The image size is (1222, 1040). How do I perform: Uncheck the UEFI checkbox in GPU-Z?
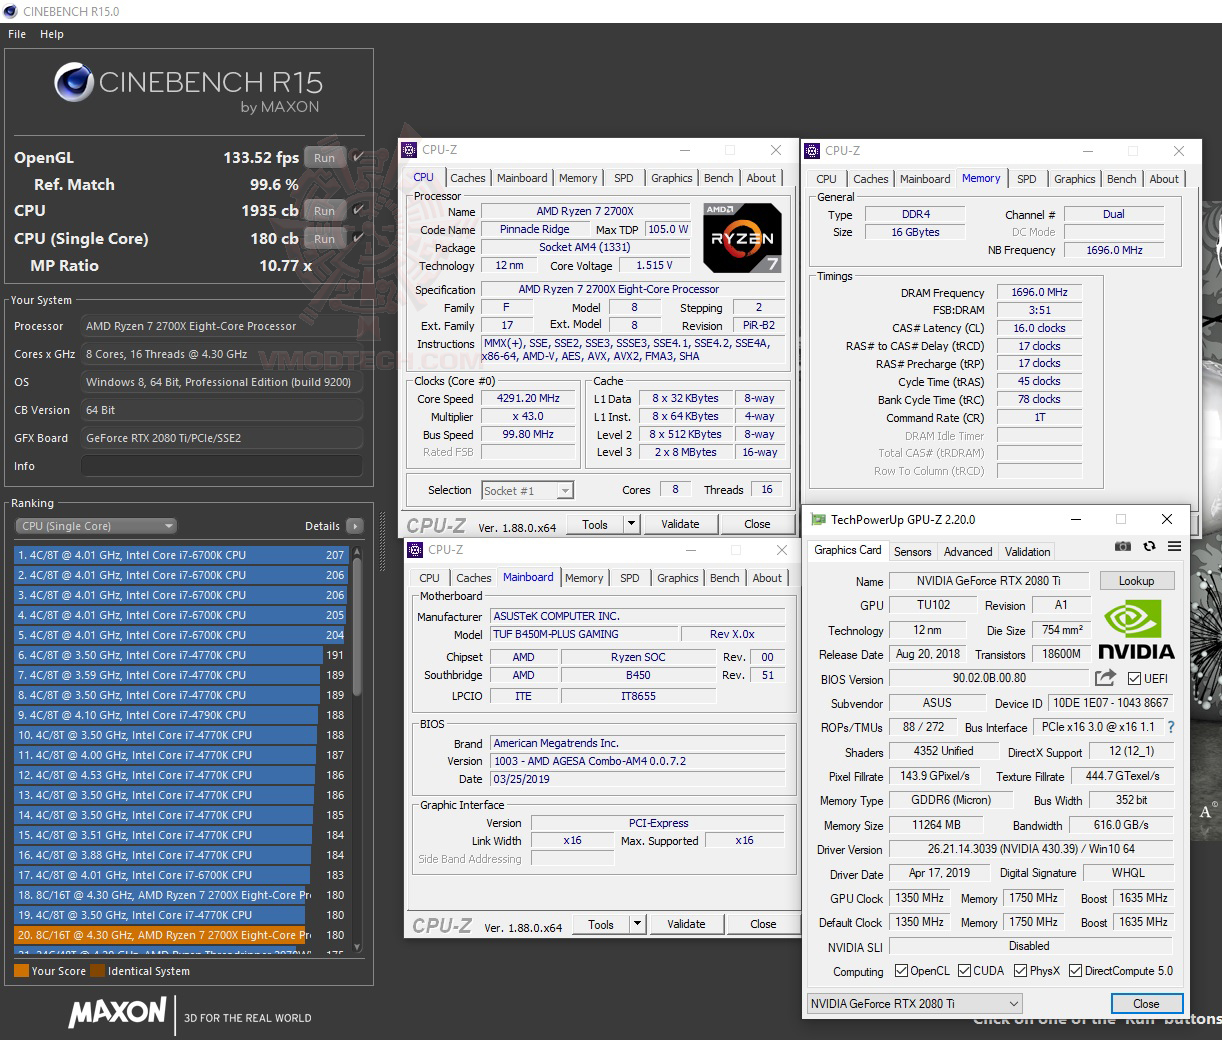[1135, 679]
